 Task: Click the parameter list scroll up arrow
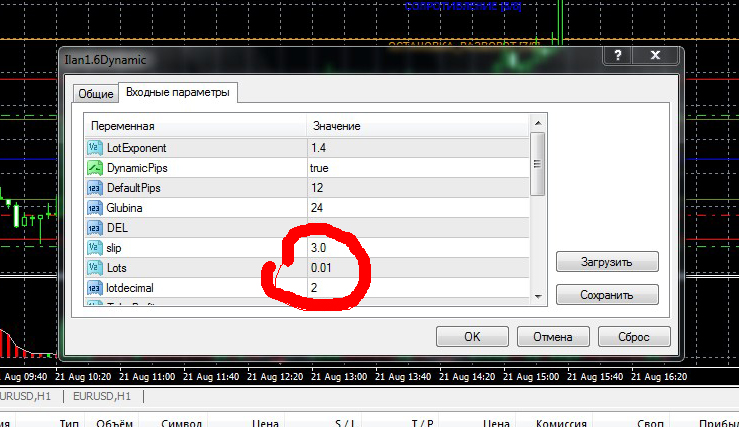point(538,123)
